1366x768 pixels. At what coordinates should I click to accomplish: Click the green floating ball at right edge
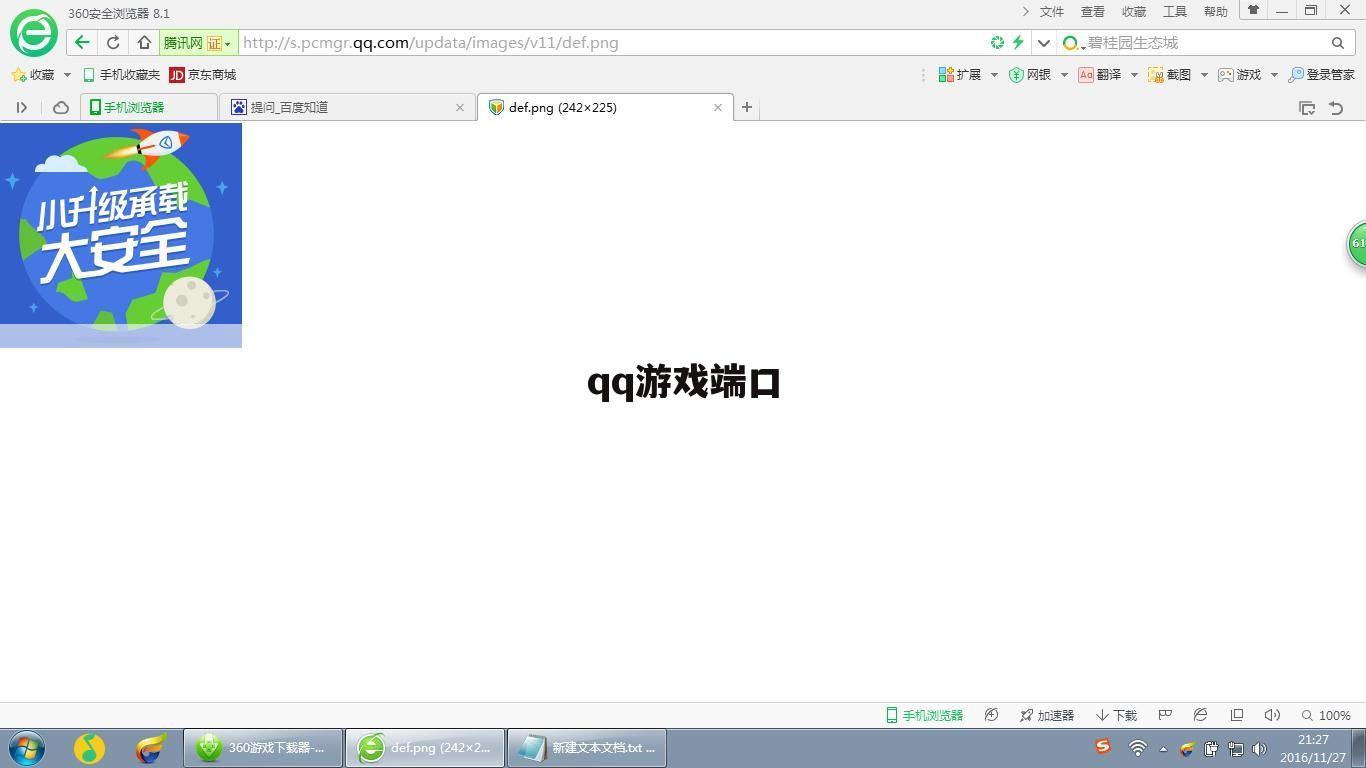(1357, 243)
